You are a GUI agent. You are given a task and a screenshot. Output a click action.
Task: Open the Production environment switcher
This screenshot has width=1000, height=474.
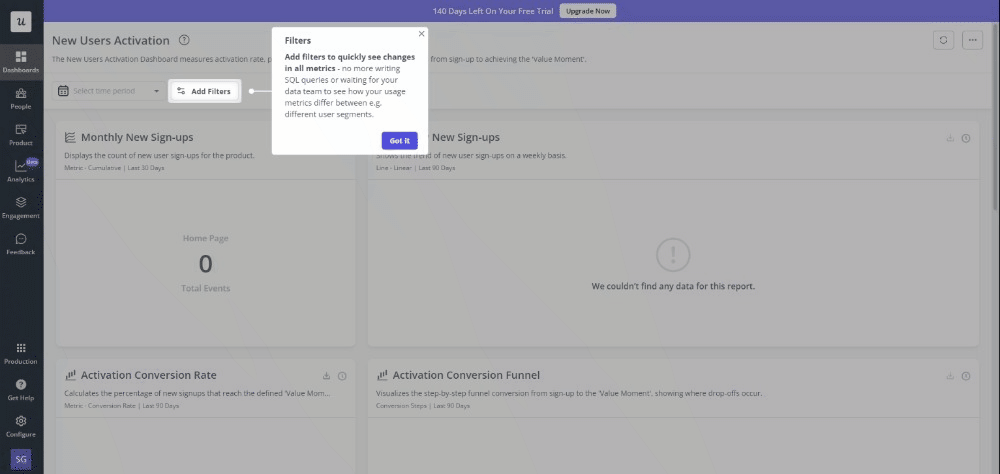[21, 352]
